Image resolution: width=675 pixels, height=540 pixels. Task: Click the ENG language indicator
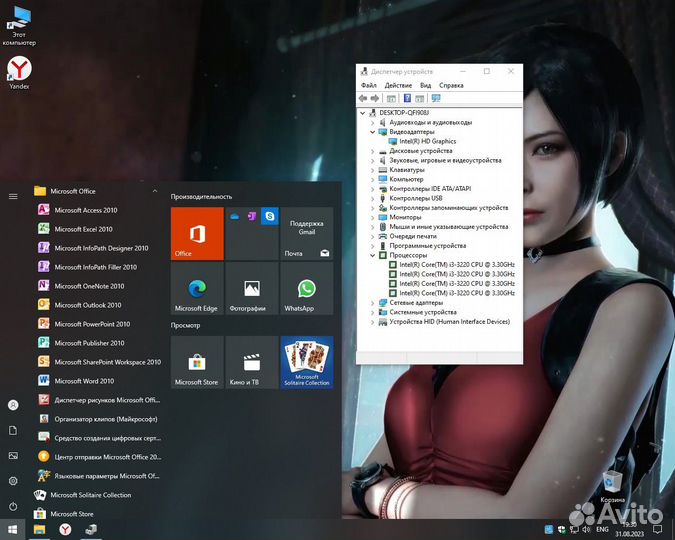[x=602, y=529]
